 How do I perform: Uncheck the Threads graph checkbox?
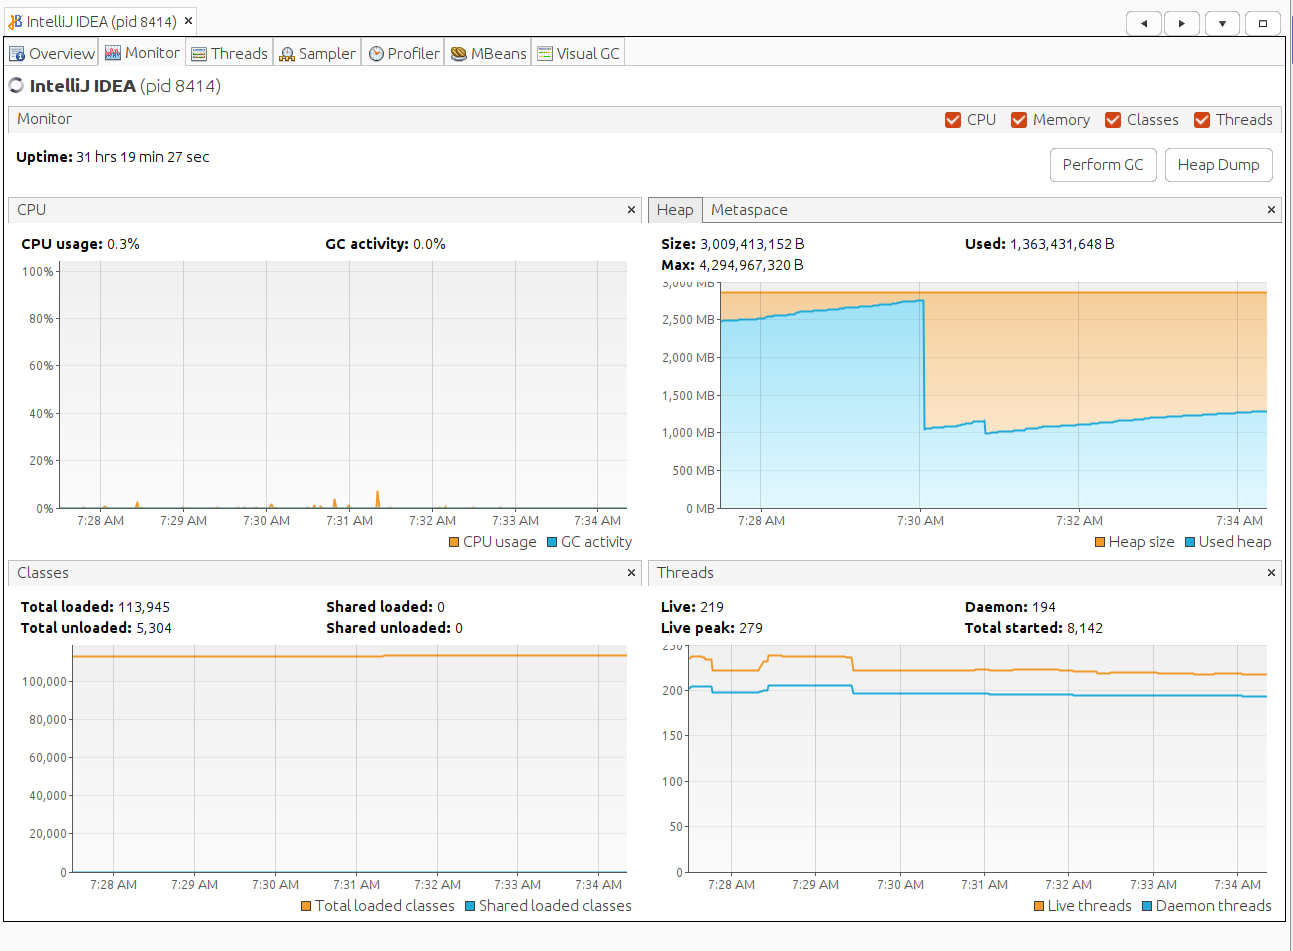1202,120
